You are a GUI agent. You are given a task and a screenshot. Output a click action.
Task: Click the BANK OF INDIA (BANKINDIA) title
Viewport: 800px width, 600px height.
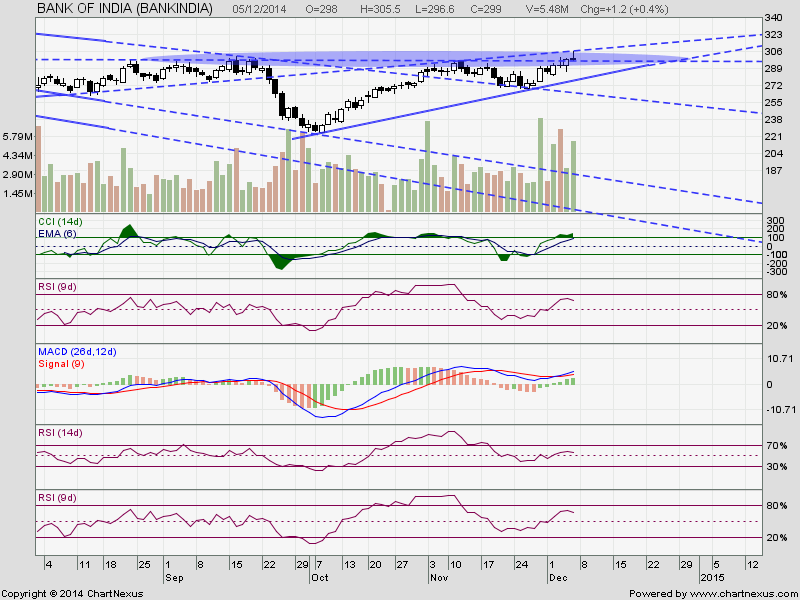point(125,9)
